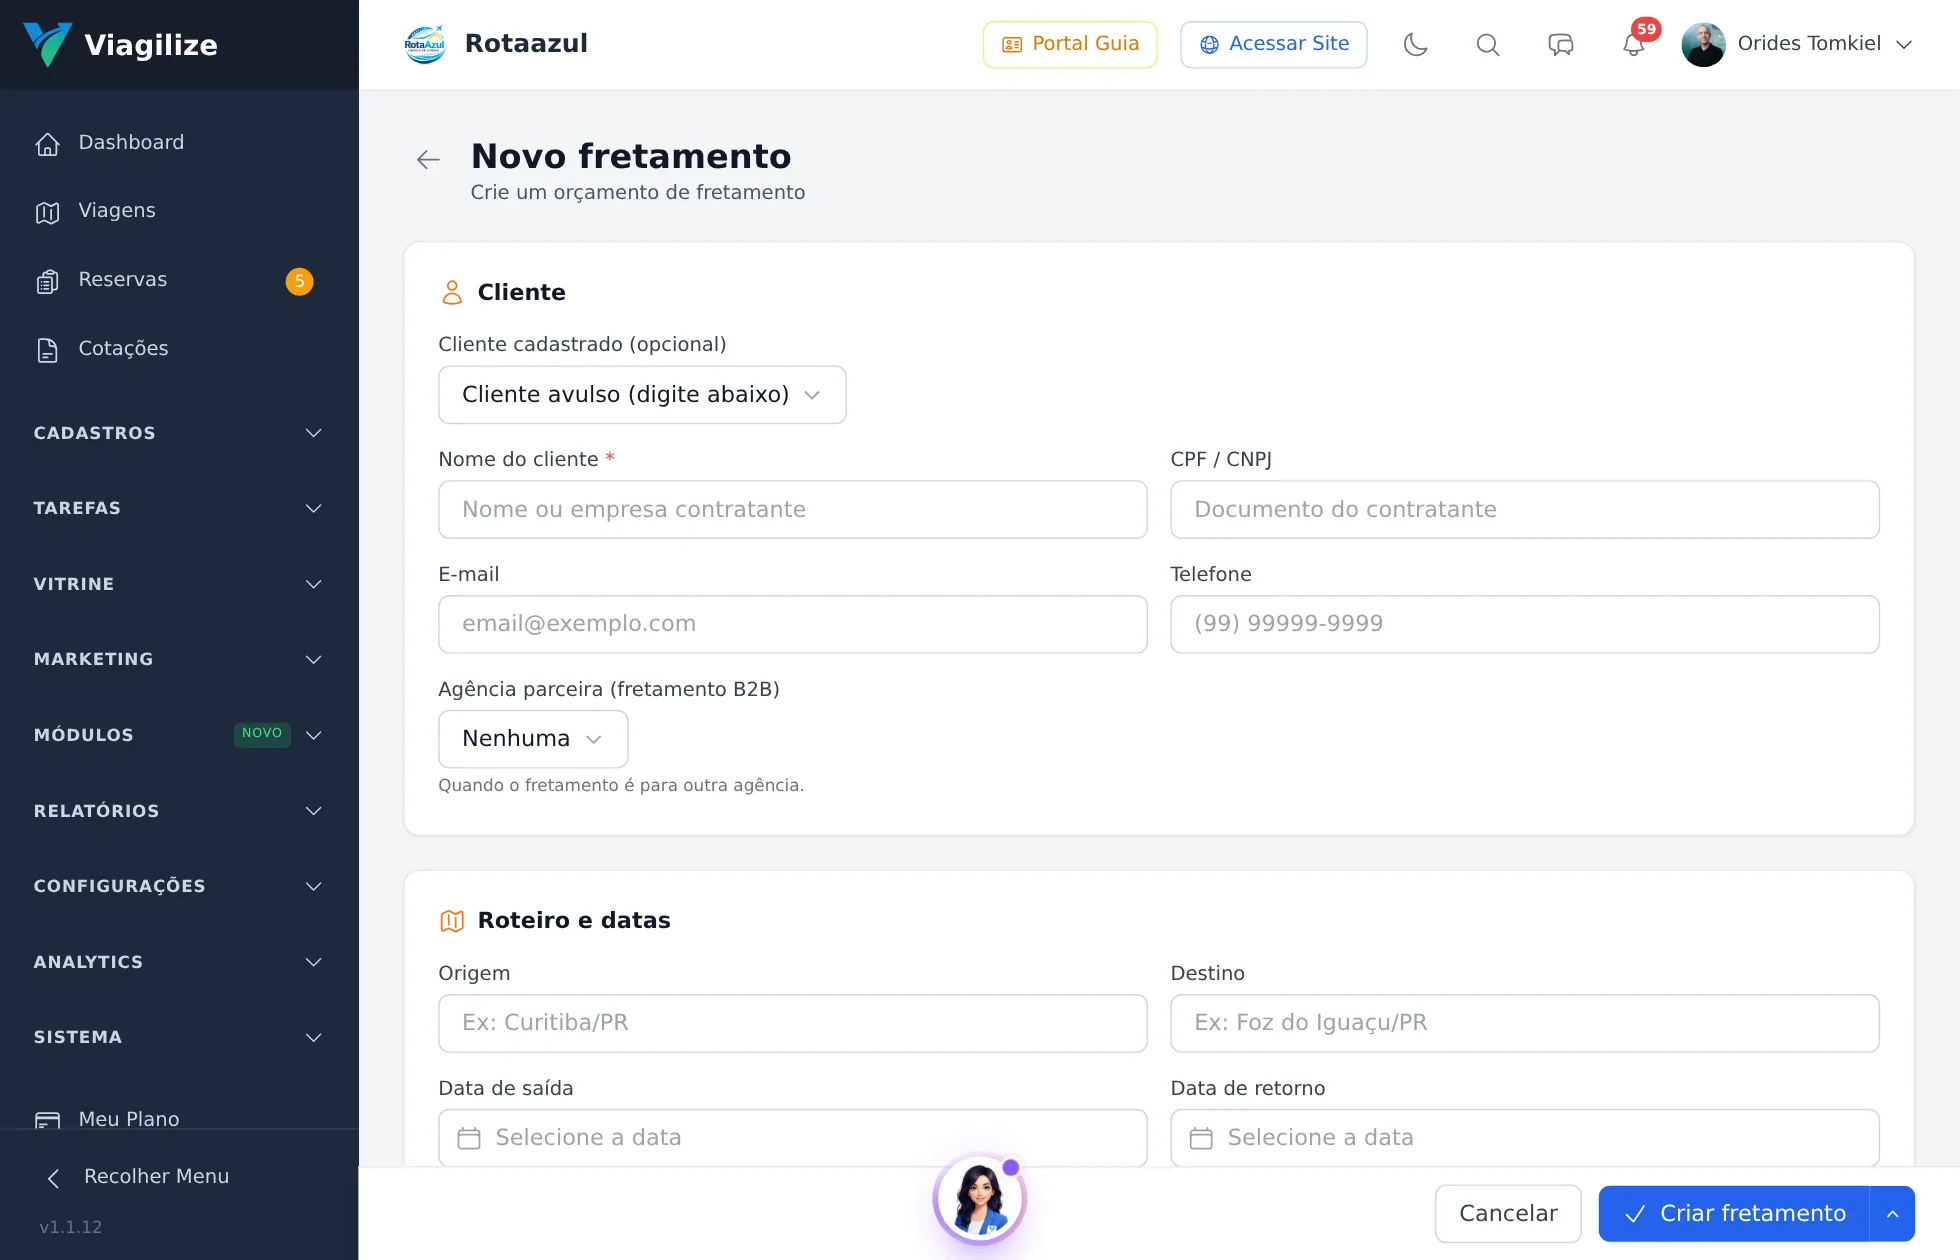Viewport: 1960px width, 1260px height.
Task: Open the virtual assistant avatar
Action: coord(979,1199)
